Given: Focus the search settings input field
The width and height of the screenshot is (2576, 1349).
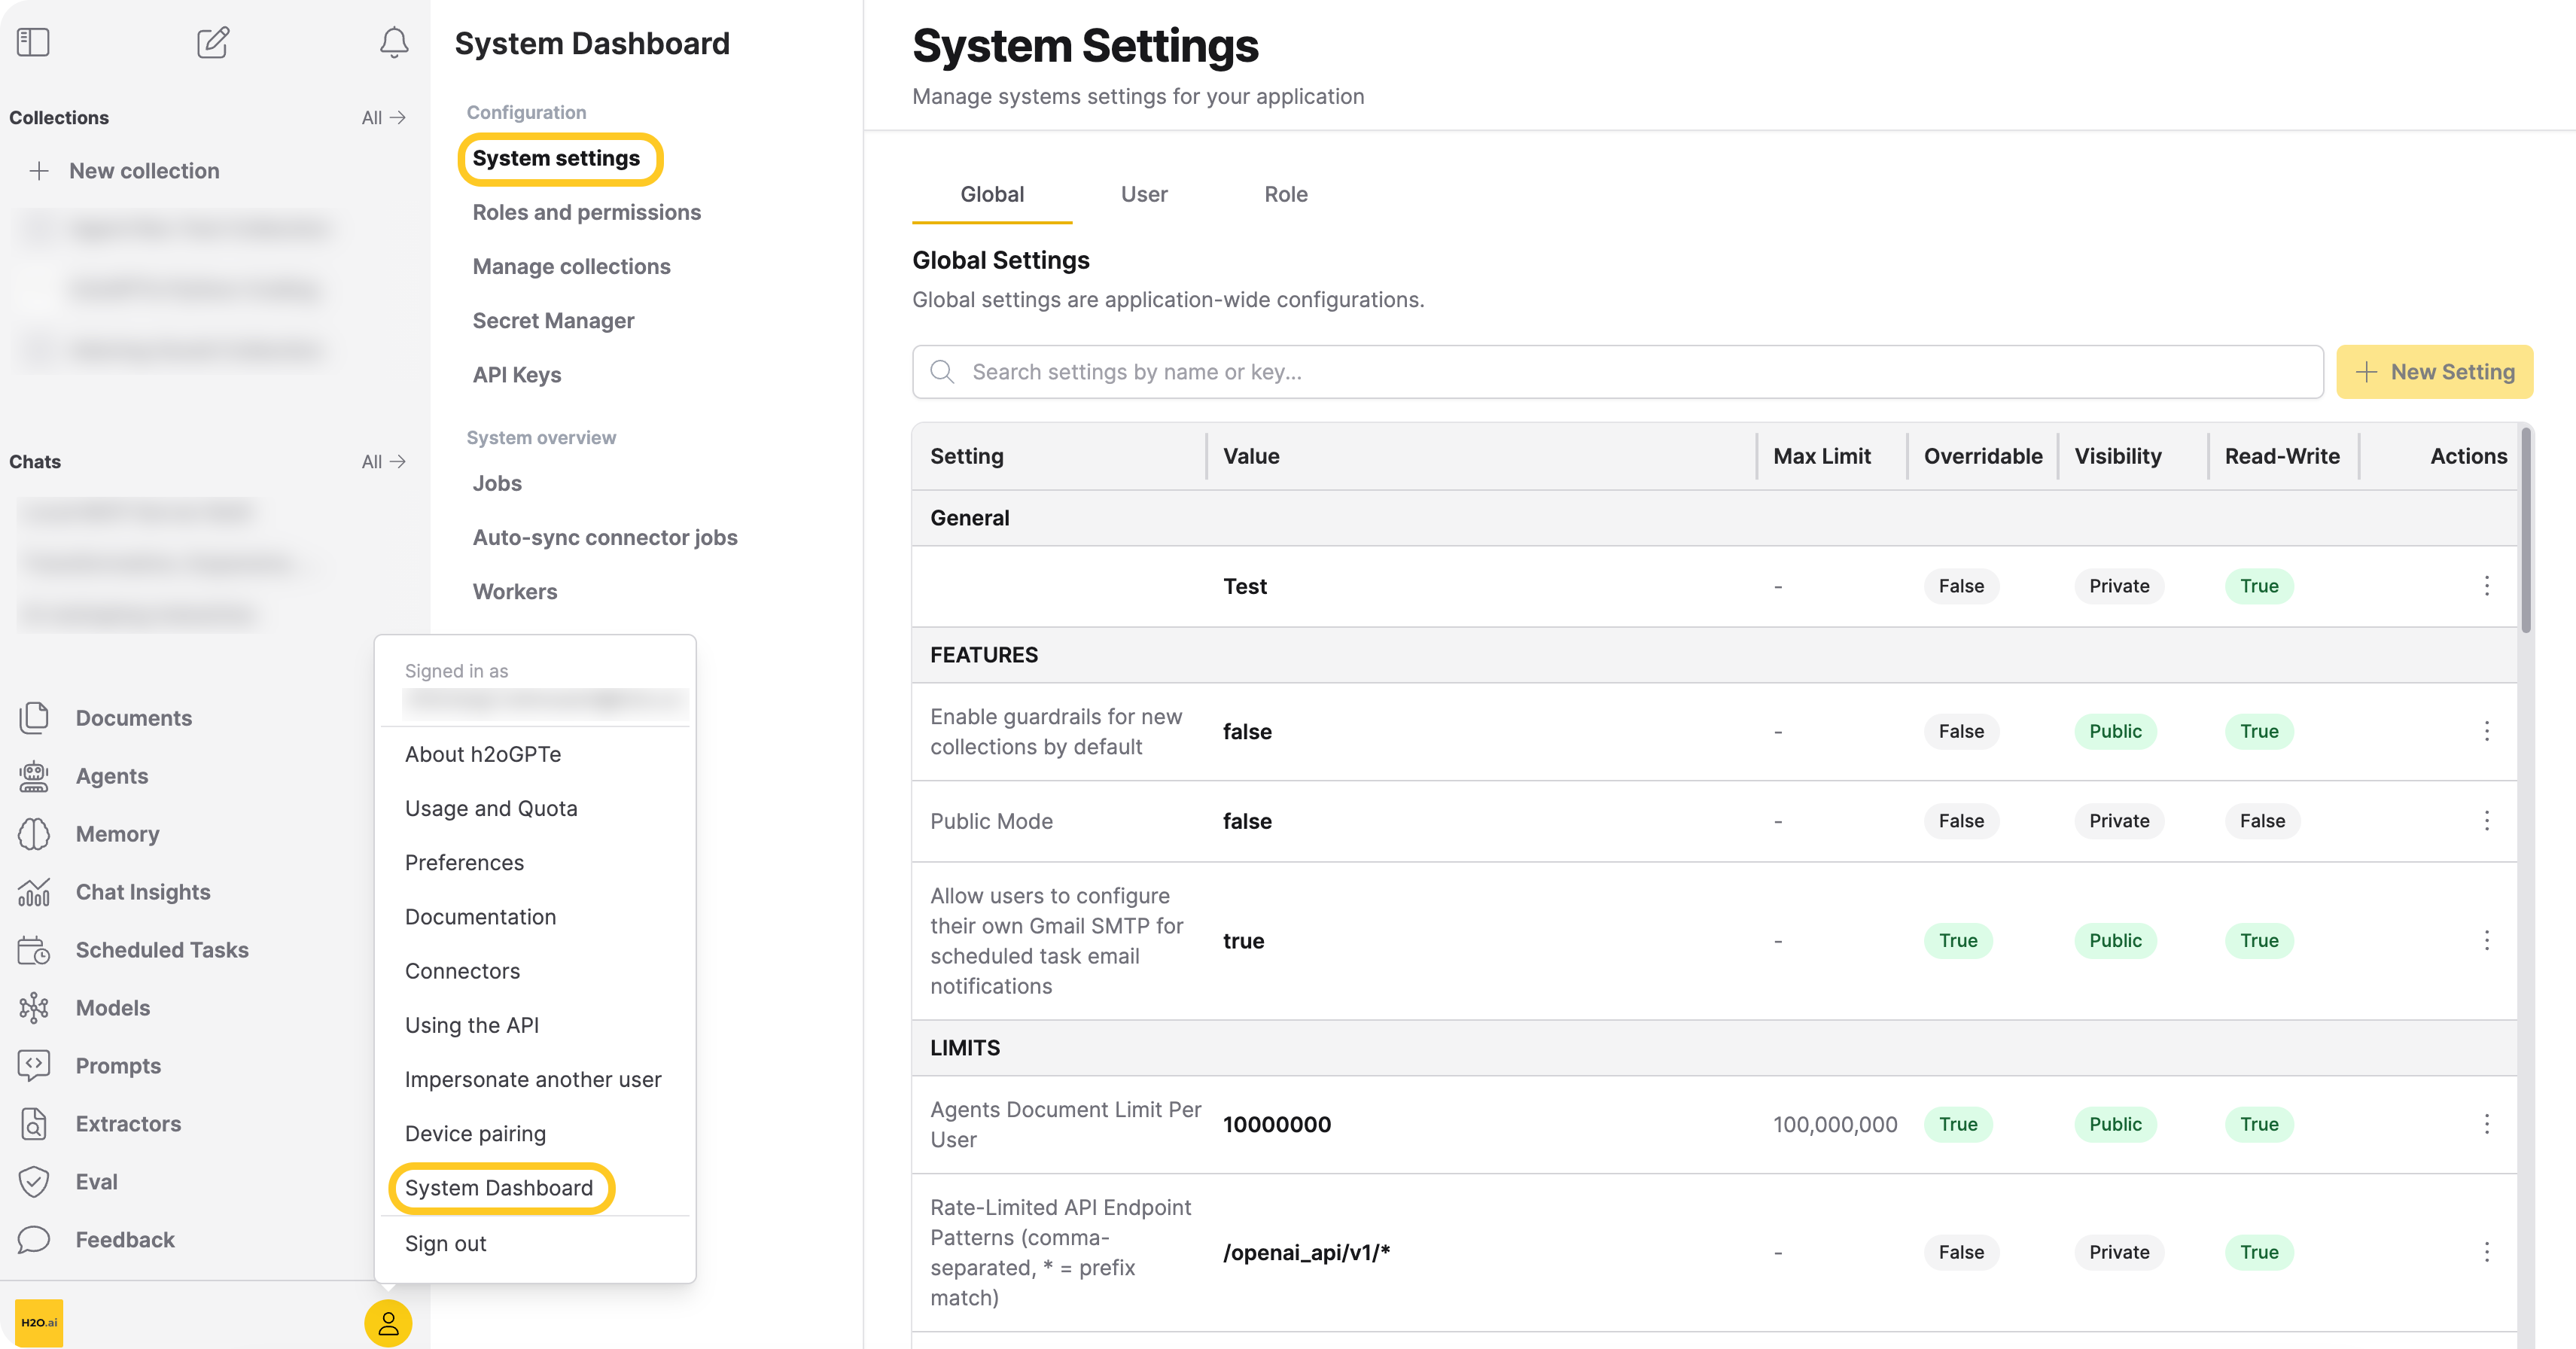Looking at the screenshot, I should click(1617, 372).
